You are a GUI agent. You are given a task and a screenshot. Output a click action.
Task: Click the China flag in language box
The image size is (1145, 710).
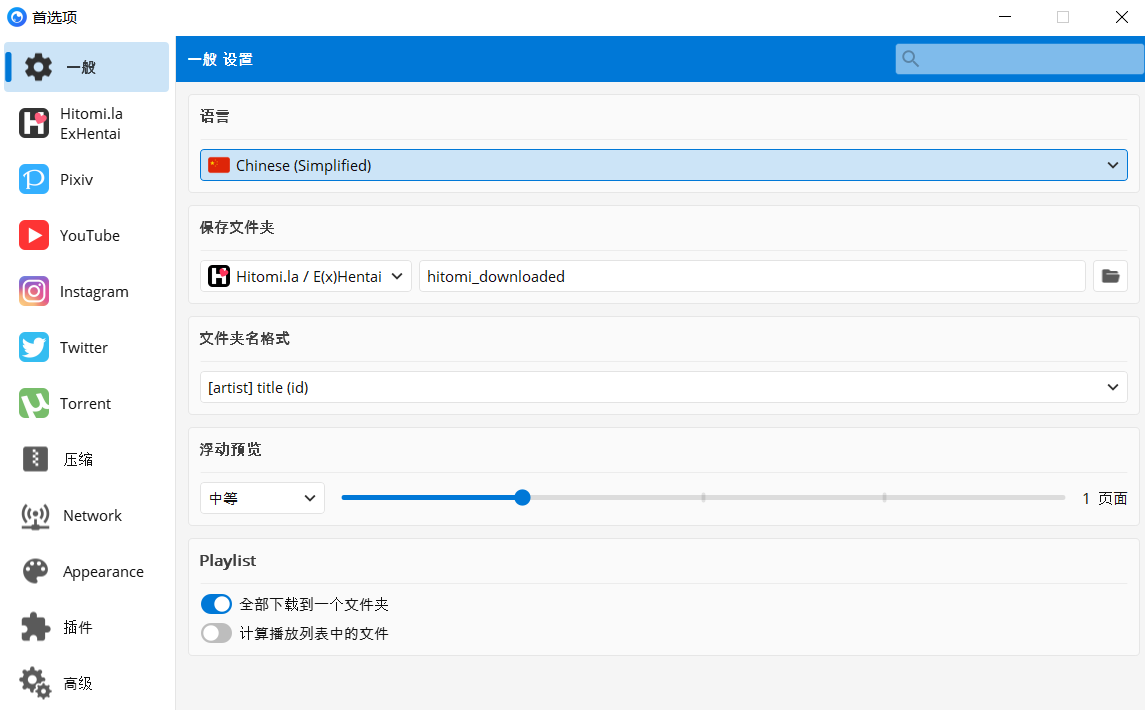coord(218,165)
